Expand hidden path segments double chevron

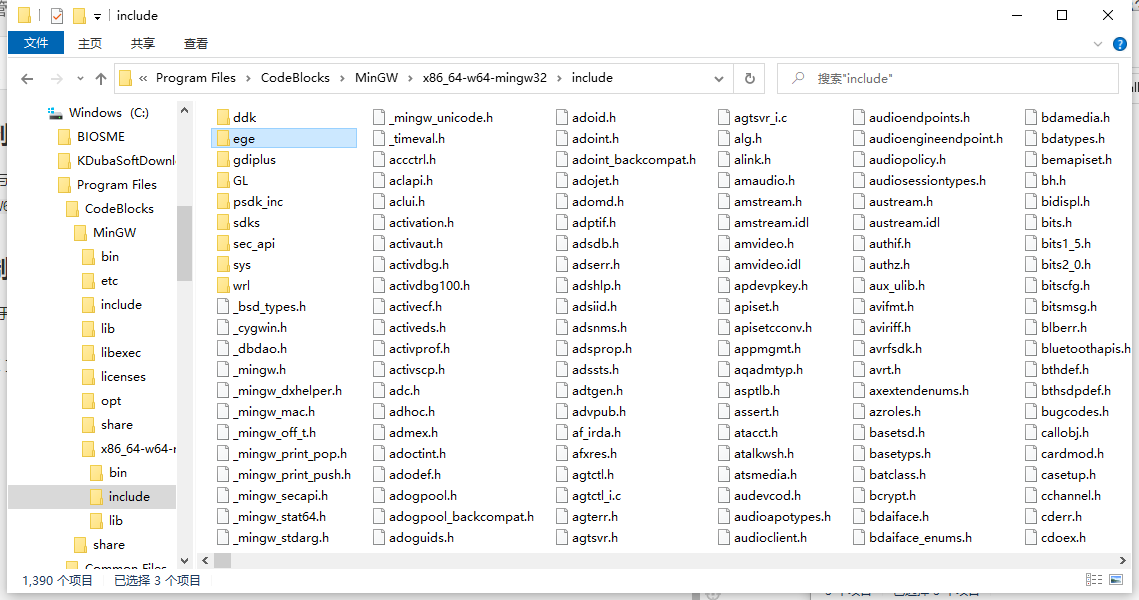(143, 78)
